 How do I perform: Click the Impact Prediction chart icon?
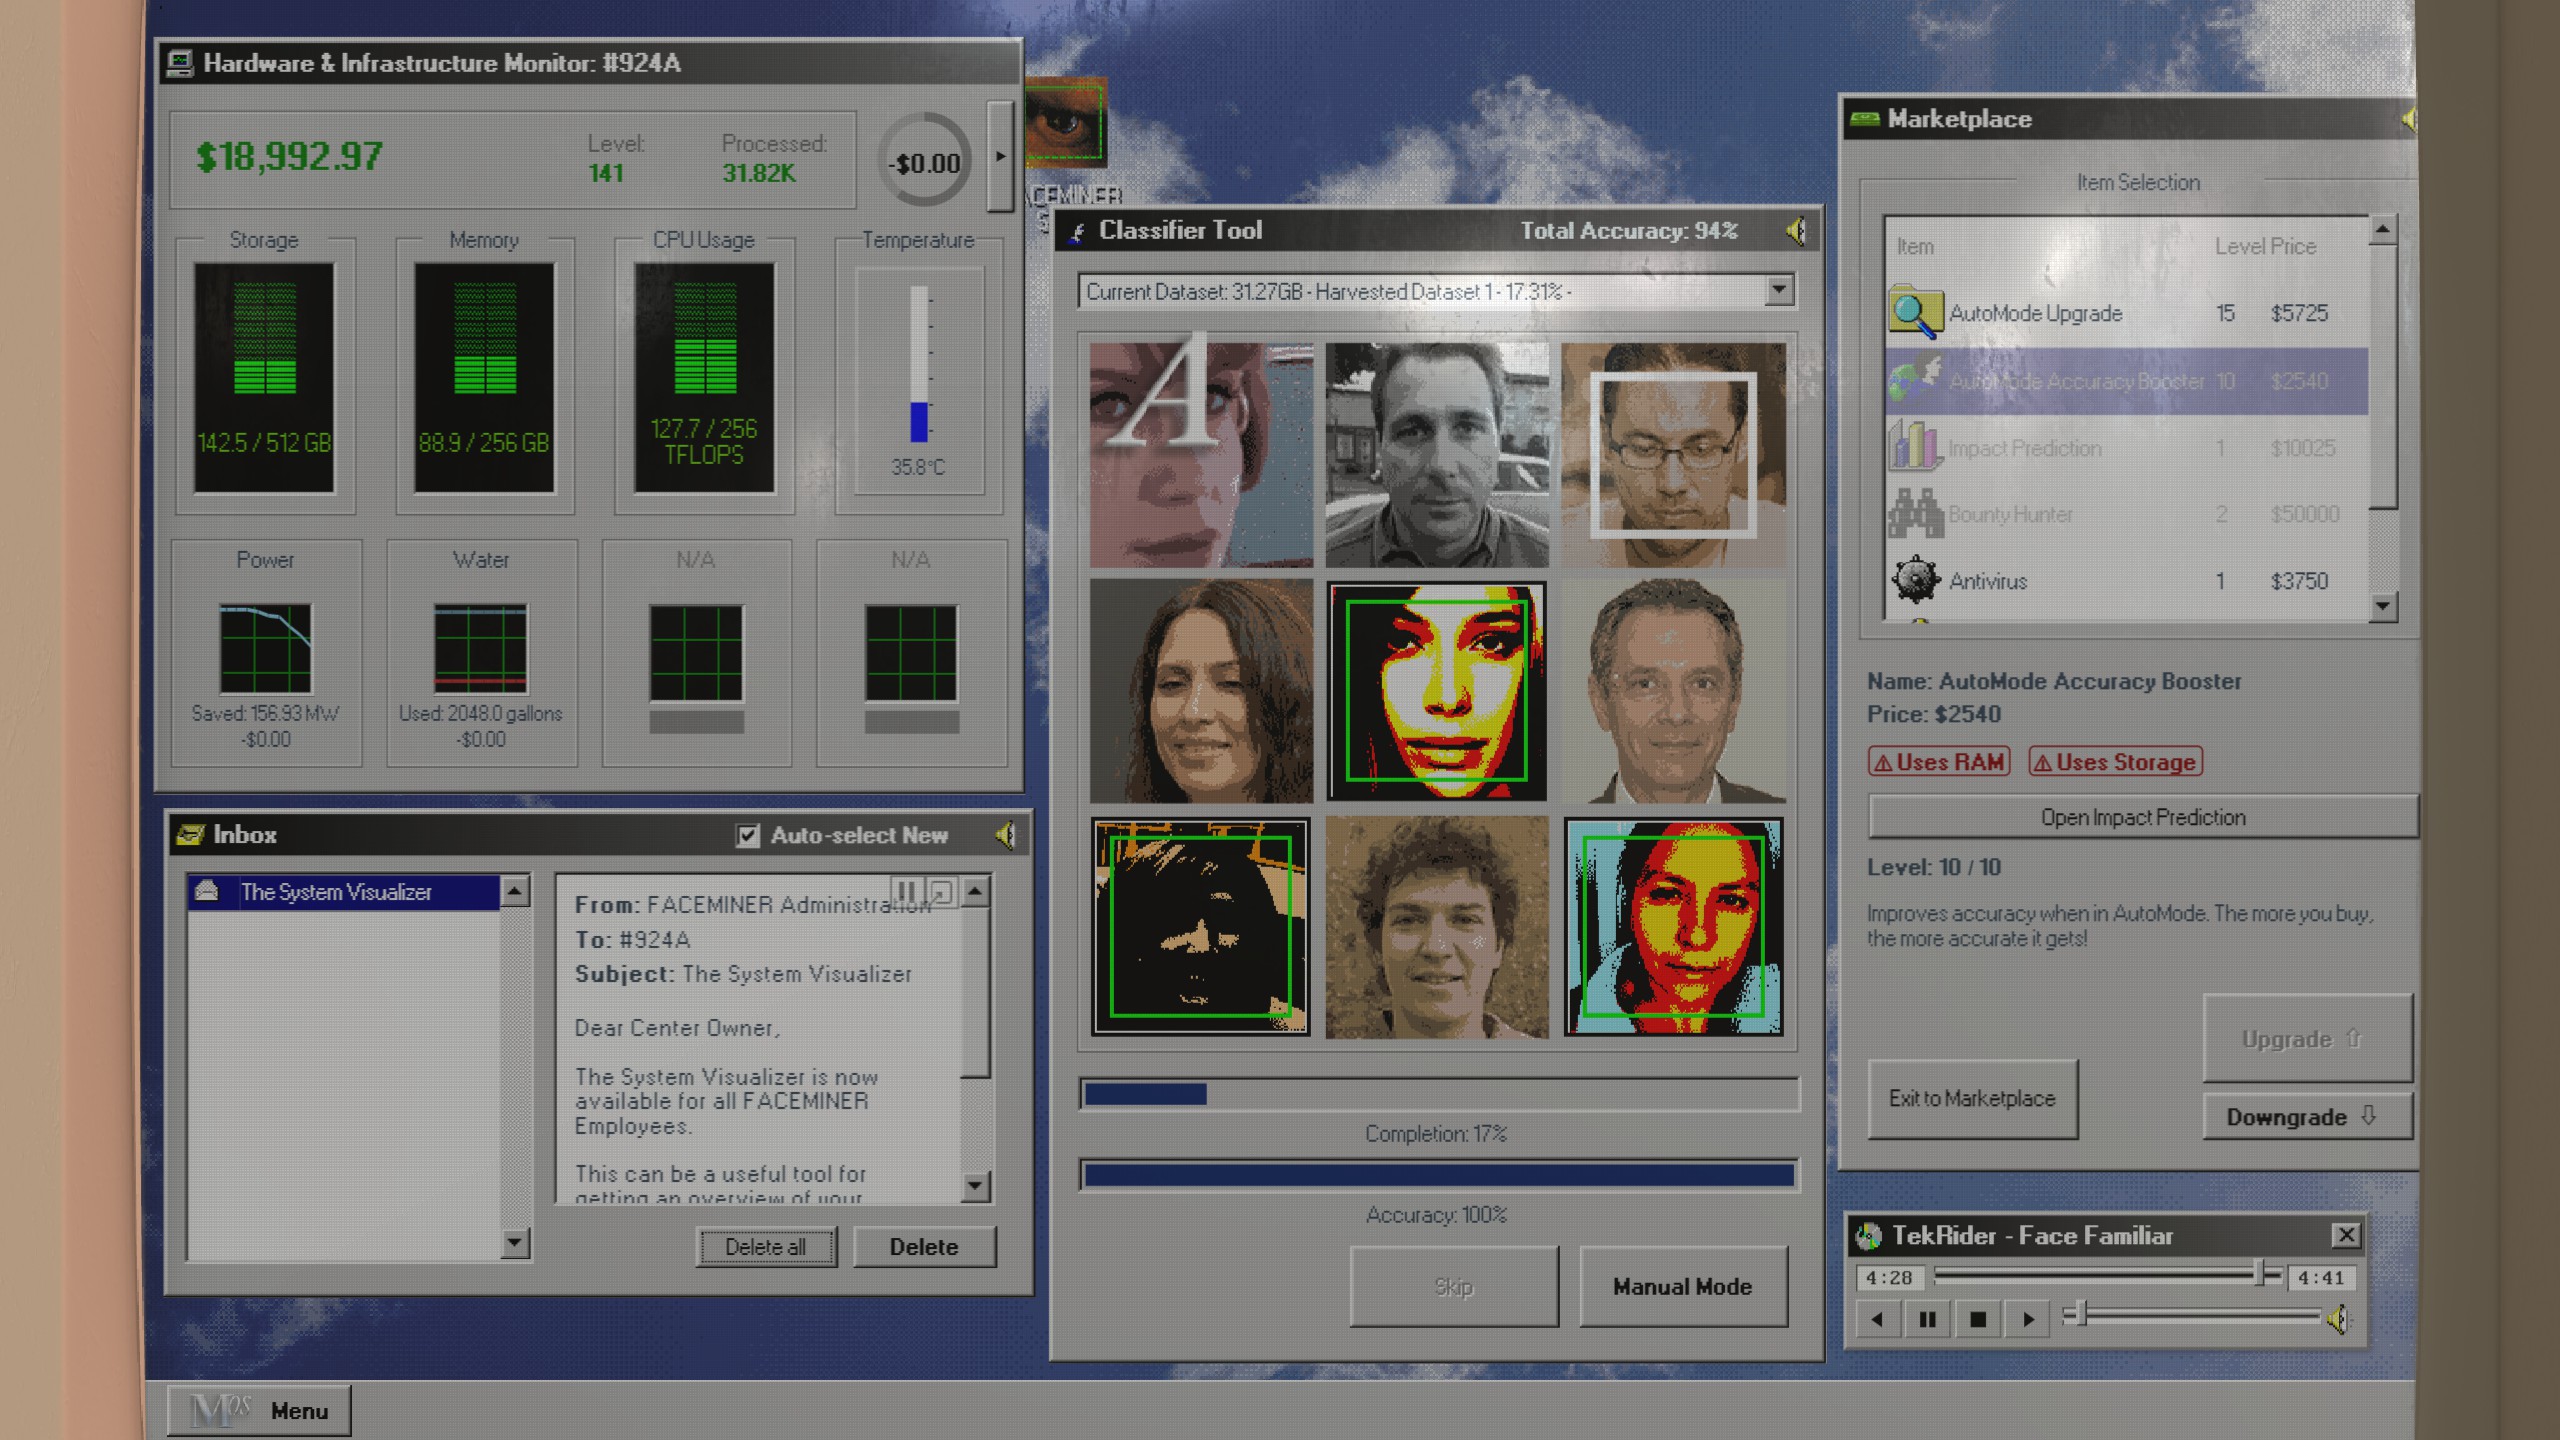pyautogui.click(x=1915, y=447)
